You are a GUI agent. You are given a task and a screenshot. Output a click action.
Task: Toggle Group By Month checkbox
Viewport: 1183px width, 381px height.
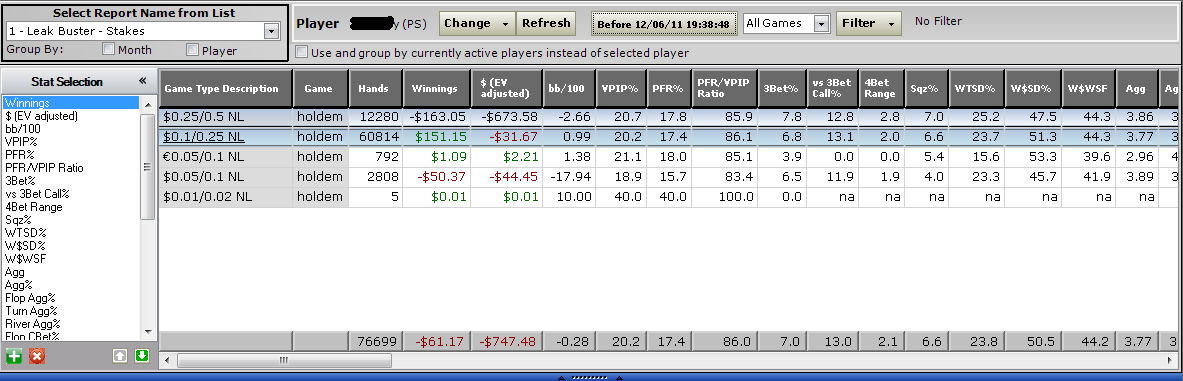(109, 50)
